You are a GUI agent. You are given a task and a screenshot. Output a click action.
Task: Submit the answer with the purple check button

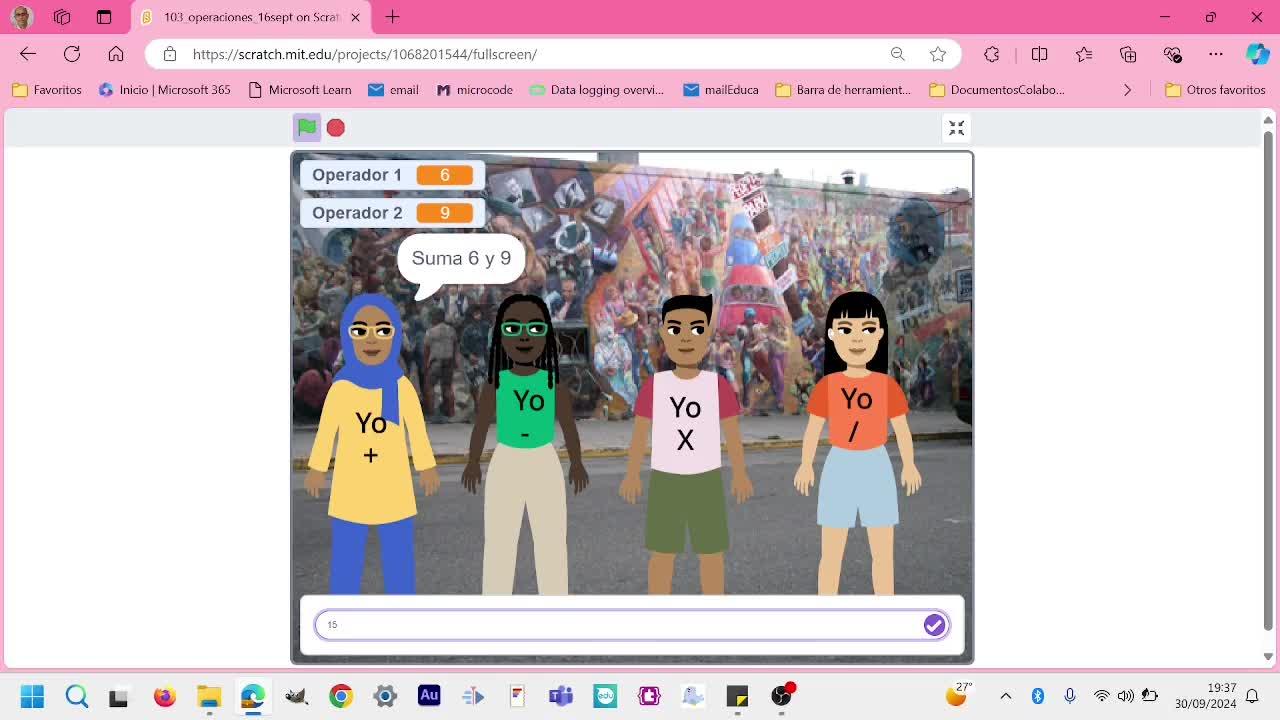point(934,625)
